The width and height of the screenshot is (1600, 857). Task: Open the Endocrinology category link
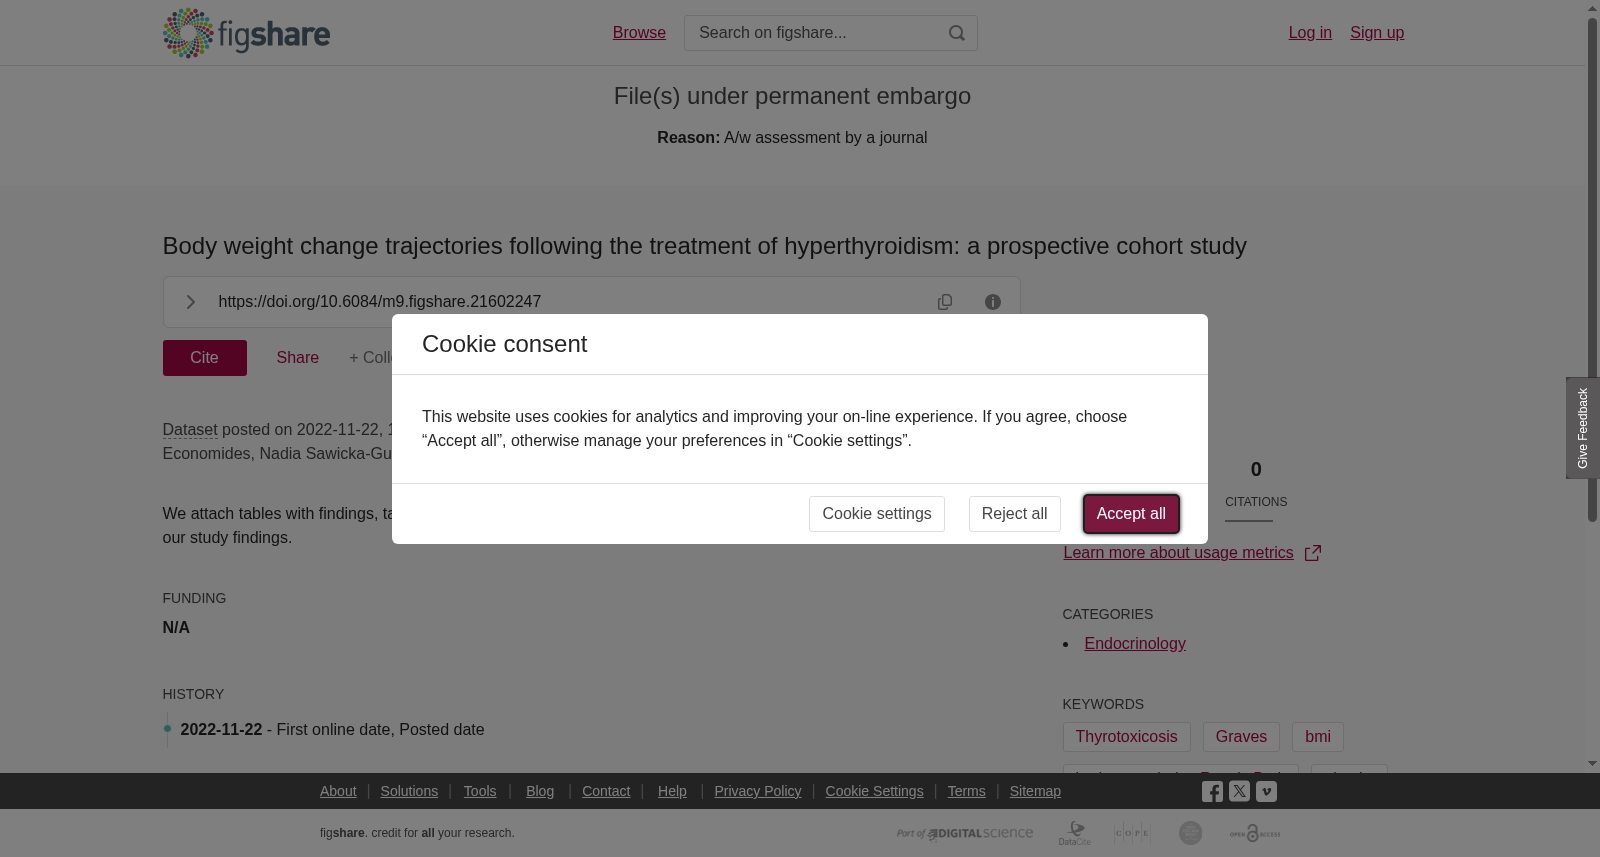click(1135, 644)
